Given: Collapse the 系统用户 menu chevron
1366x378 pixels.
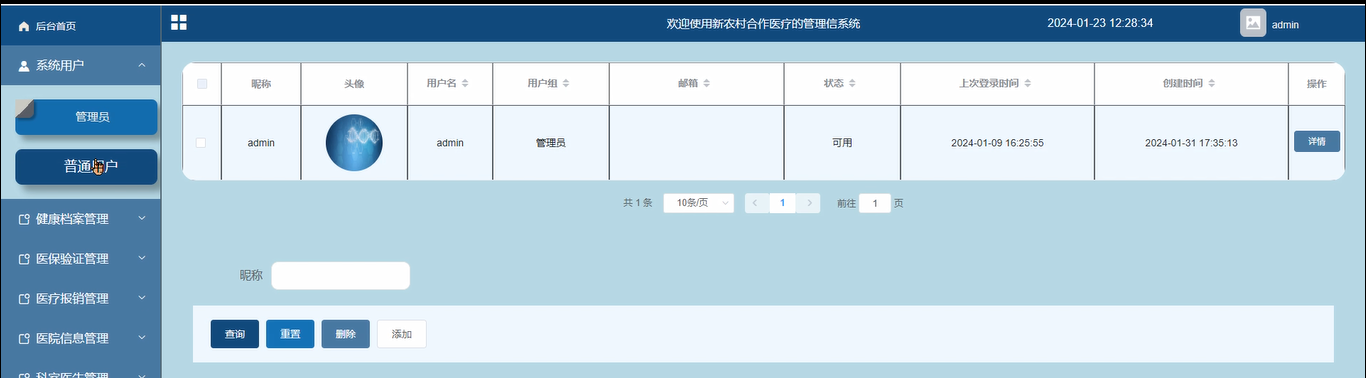Looking at the screenshot, I should click(x=142, y=65).
